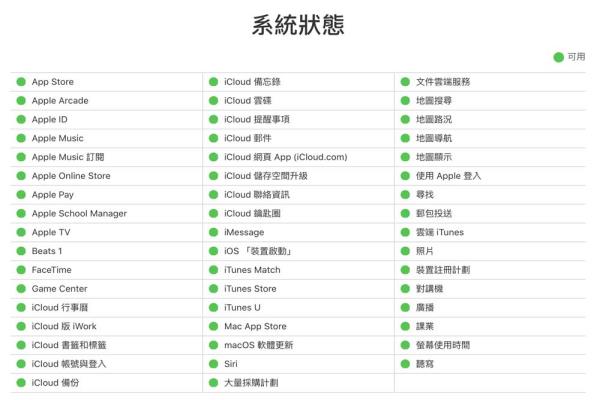Click the green dot next to iTunes U
Viewport: 600px width, 400px height.
pyautogui.click(x=214, y=307)
